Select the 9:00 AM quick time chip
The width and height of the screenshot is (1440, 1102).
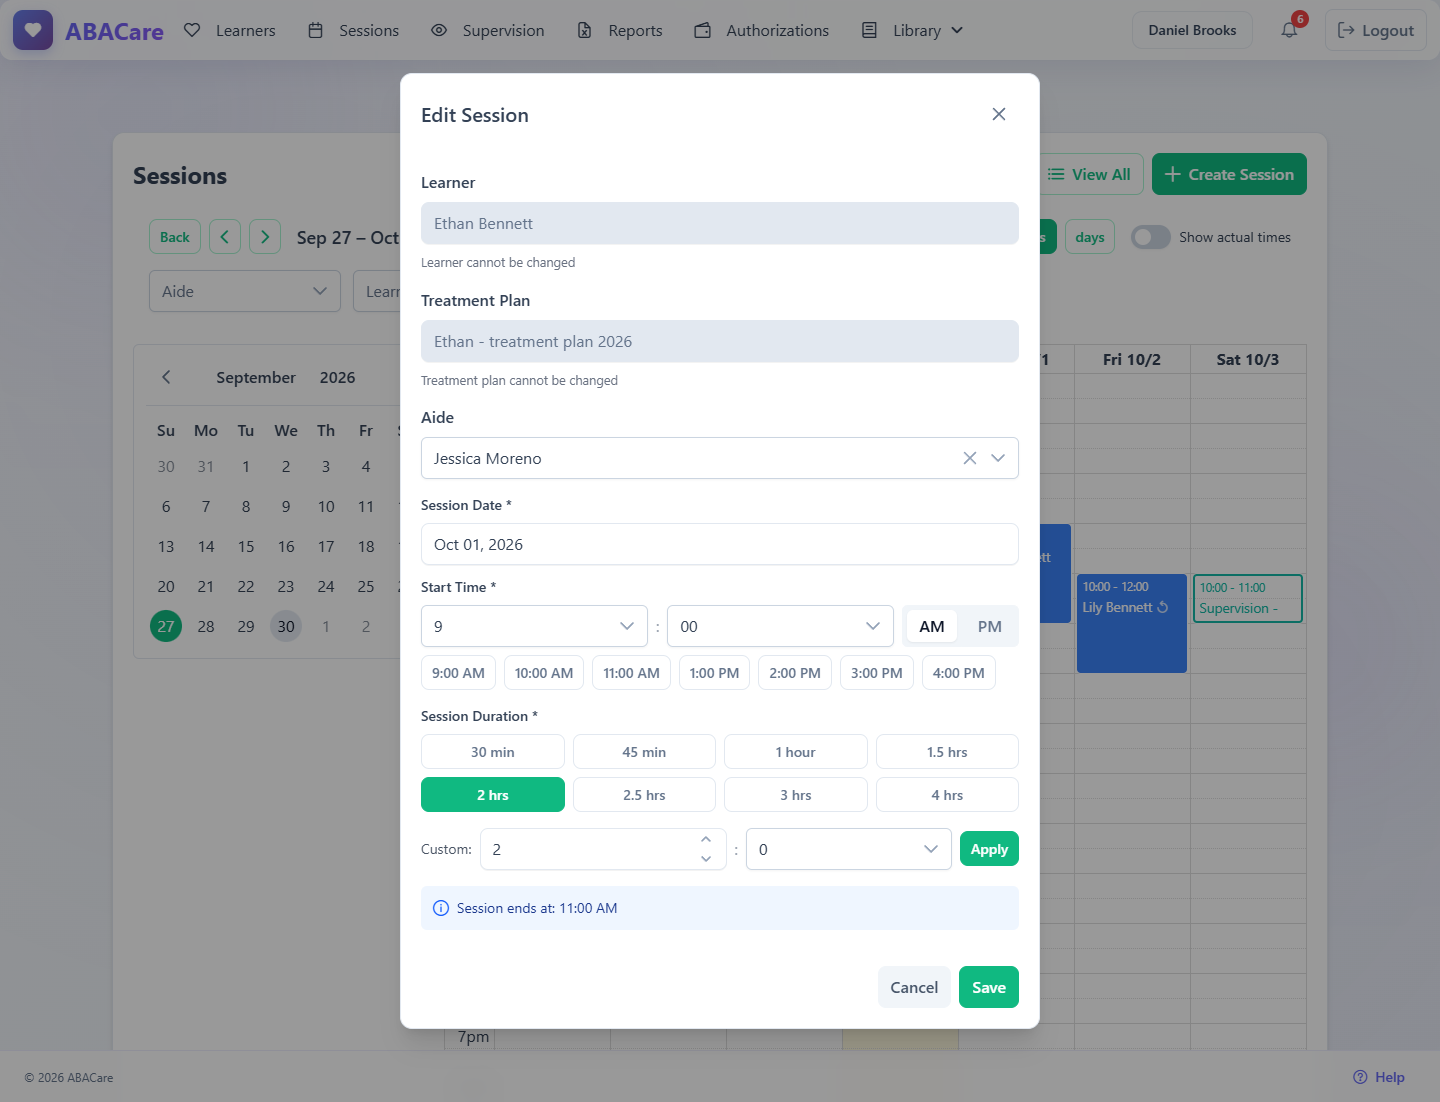[x=458, y=673]
